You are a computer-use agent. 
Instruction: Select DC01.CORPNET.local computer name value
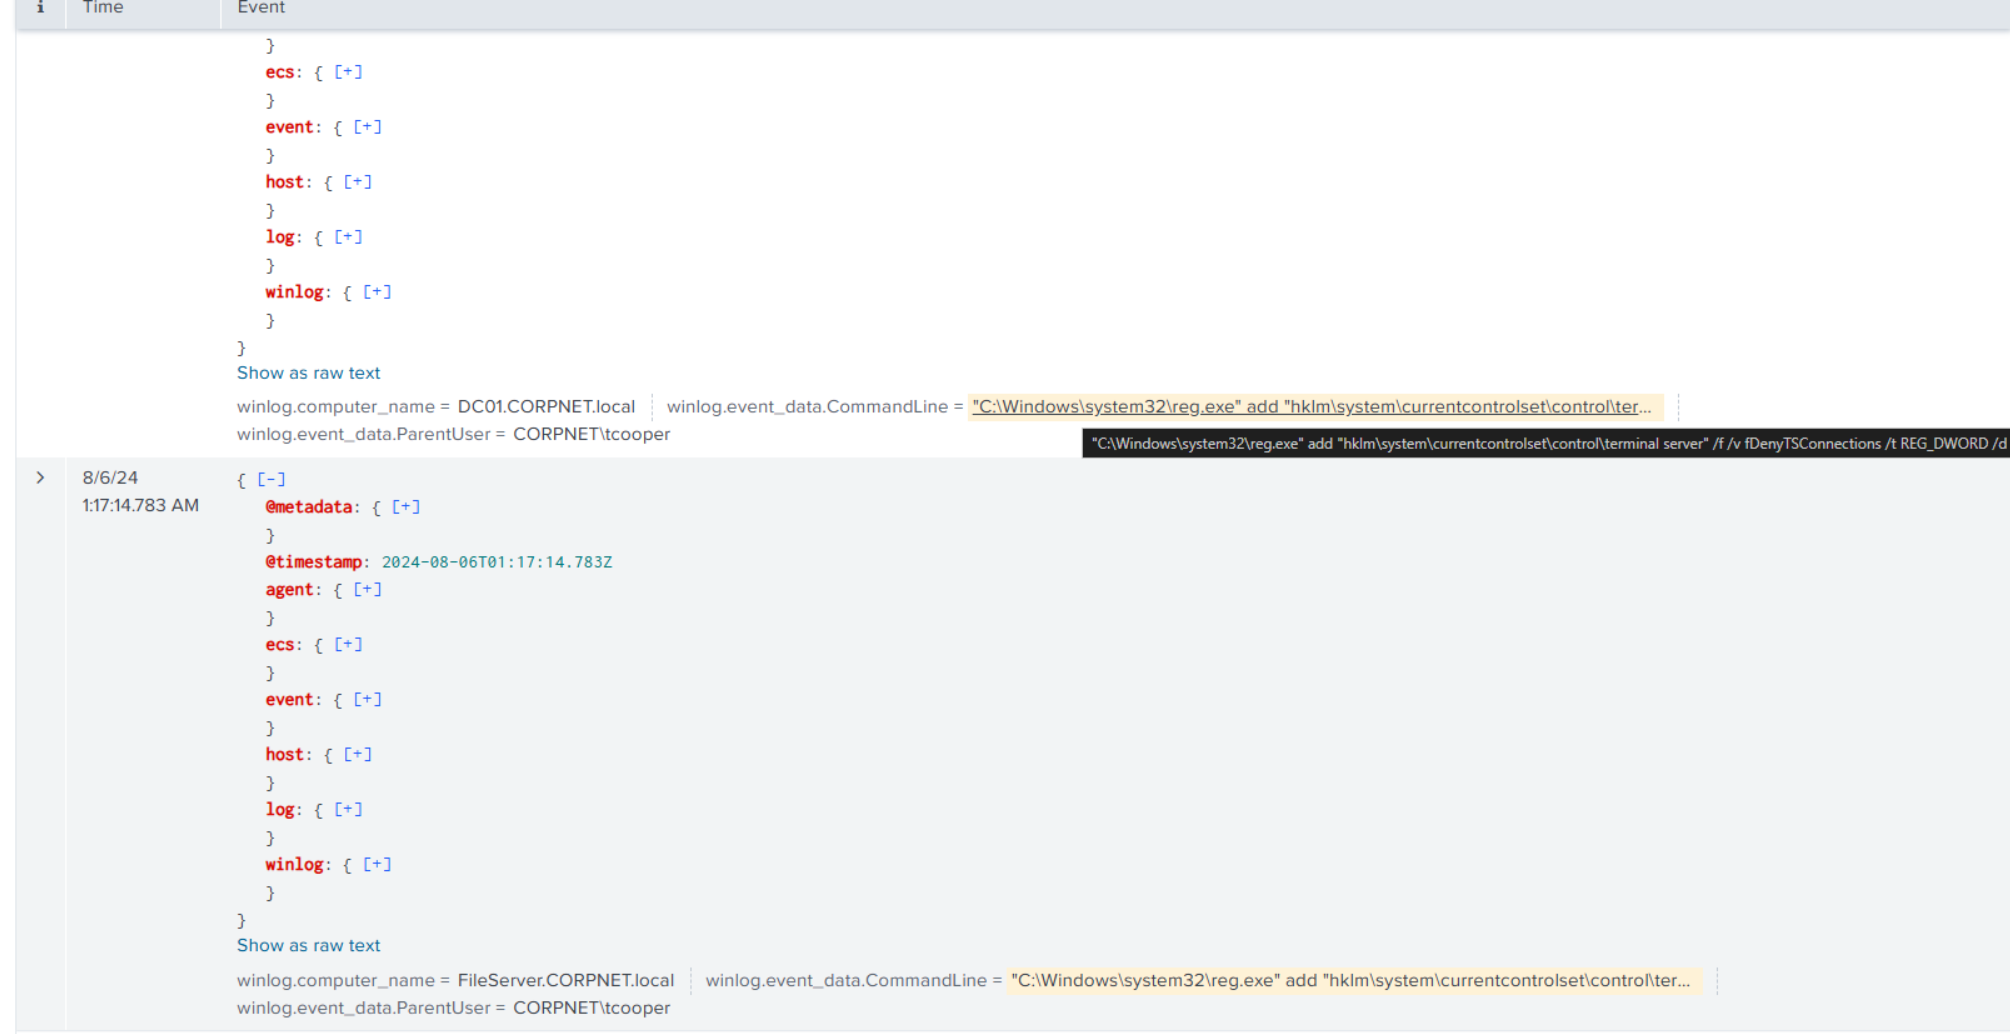point(546,407)
